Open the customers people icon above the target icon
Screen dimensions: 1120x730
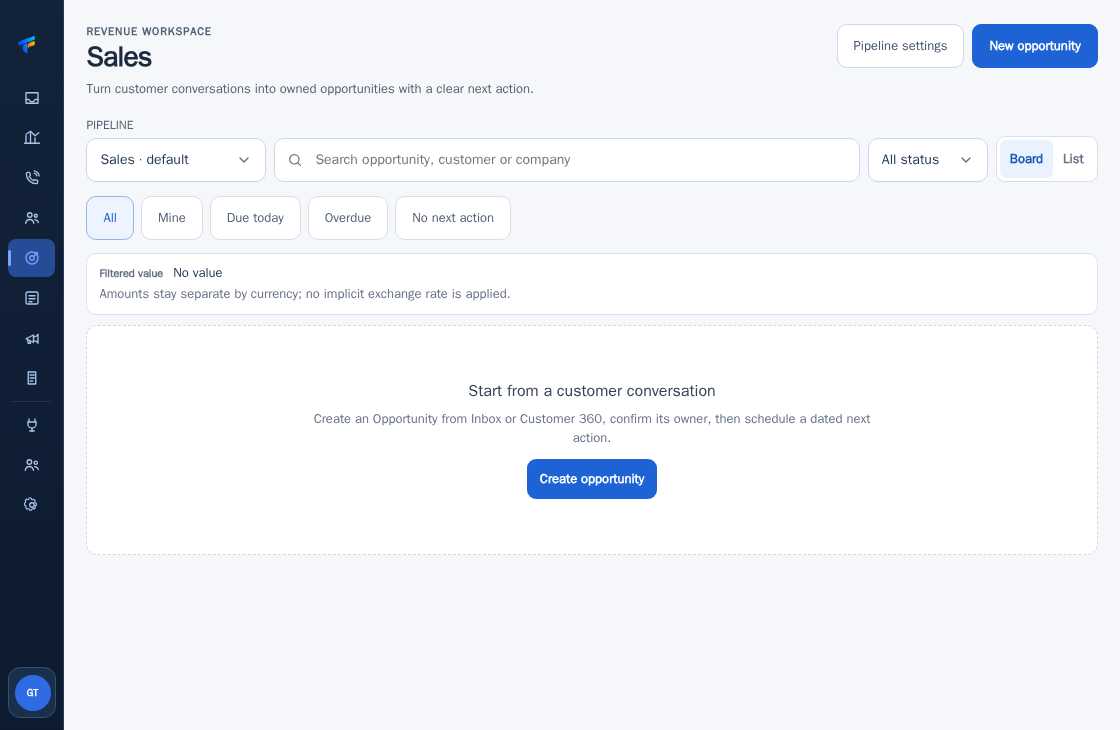(x=31, y=218)
